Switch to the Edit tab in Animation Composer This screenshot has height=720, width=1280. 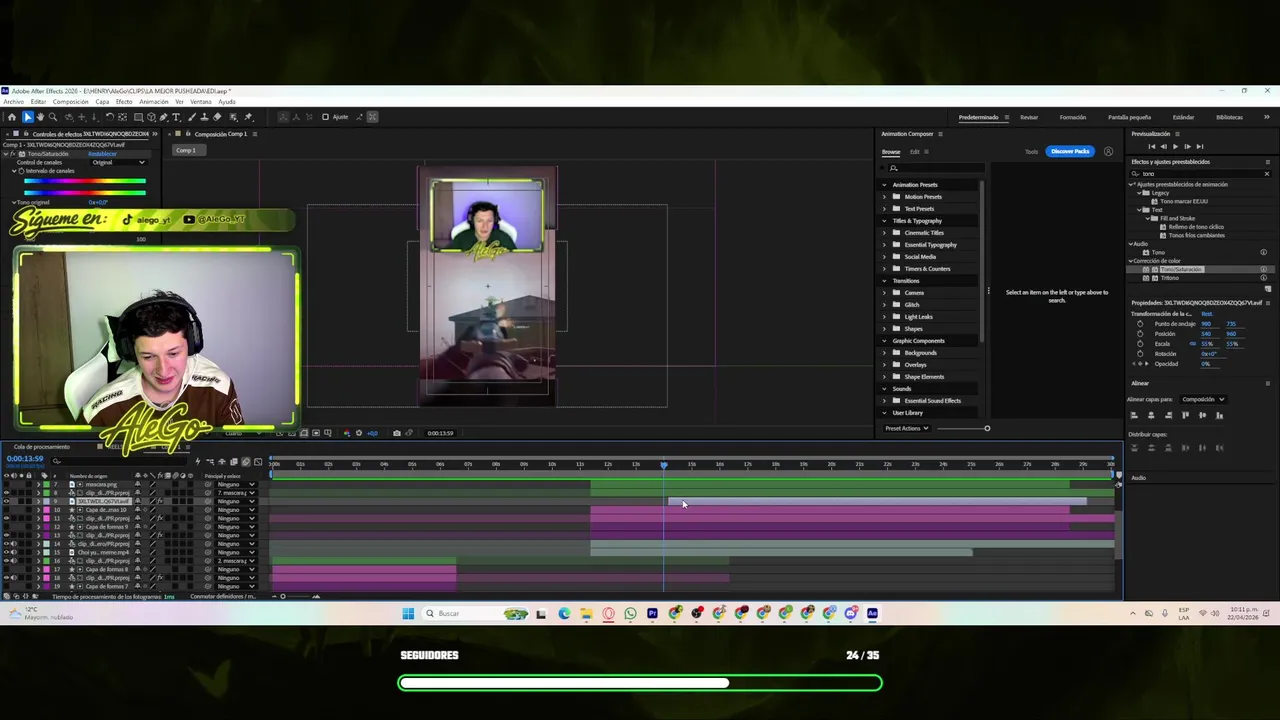tap(915, 151)
